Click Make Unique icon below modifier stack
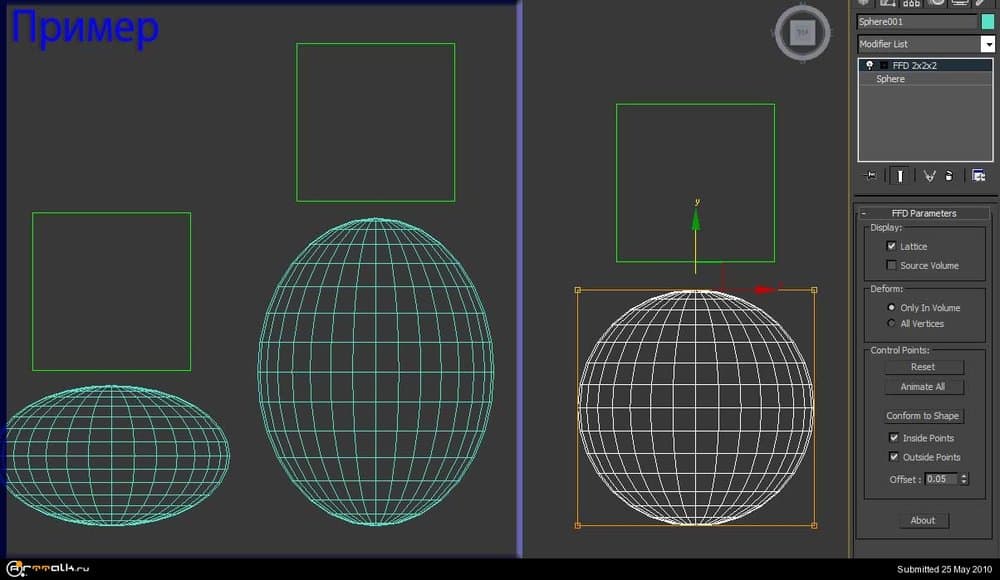The width and height of the screenshot is (1000, 580). click(929, 175)
